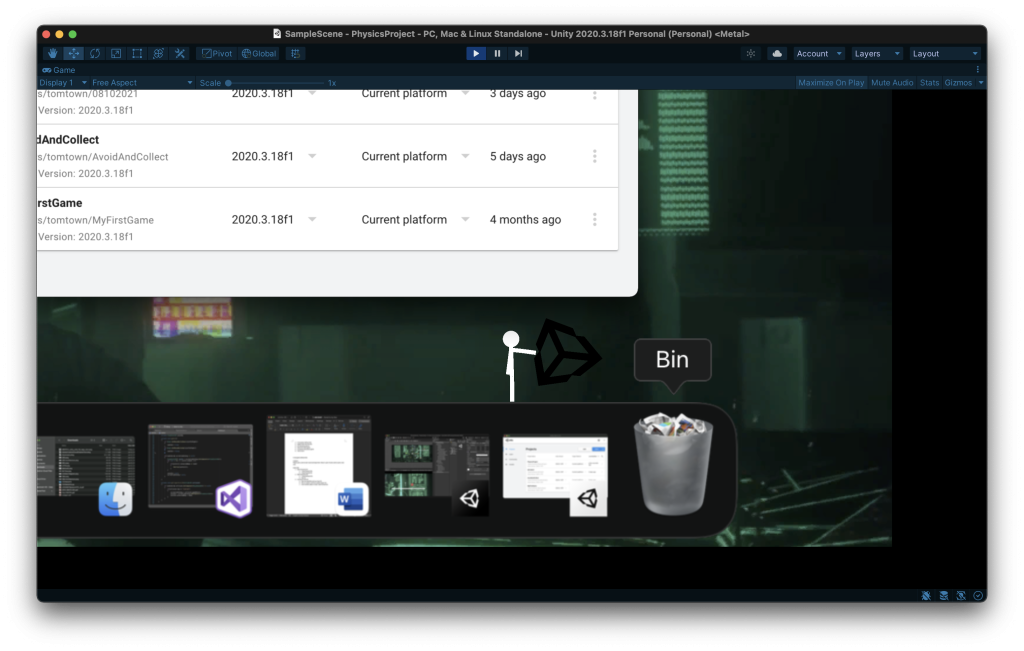Select the Rotate tool
The height and width of the screenshot is (651, 1024).
95,54
